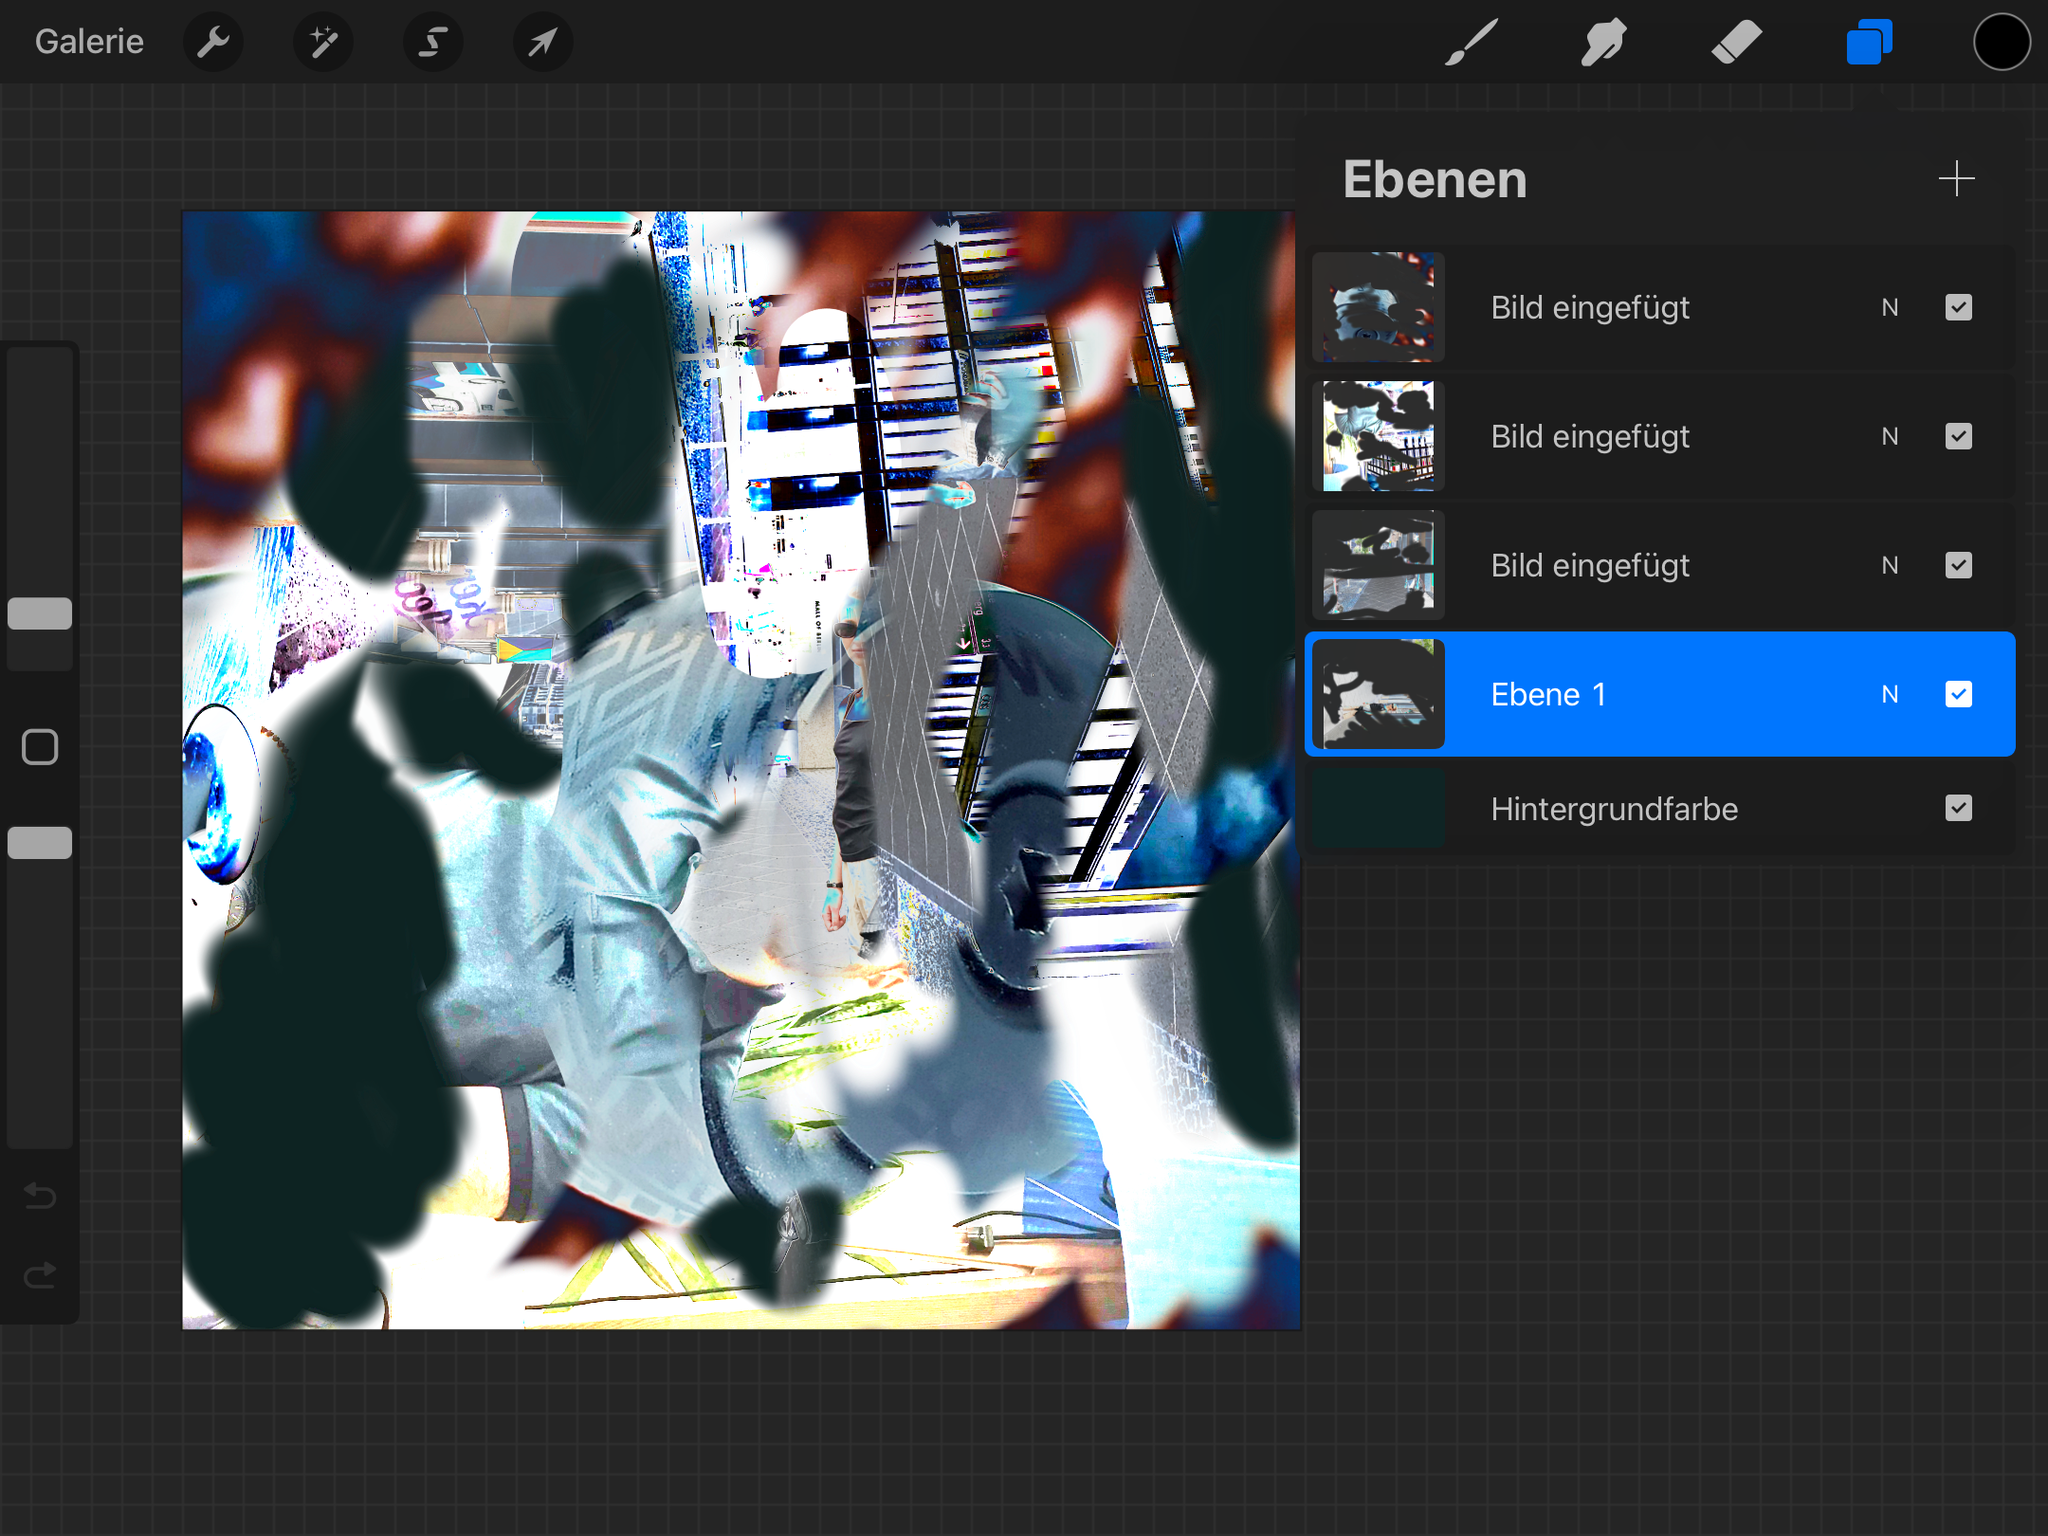Open the Adjustments magic wand menu
The height and width of the screenshot is (1536, 2048).
pyautogui.click(x=323, y=42)
